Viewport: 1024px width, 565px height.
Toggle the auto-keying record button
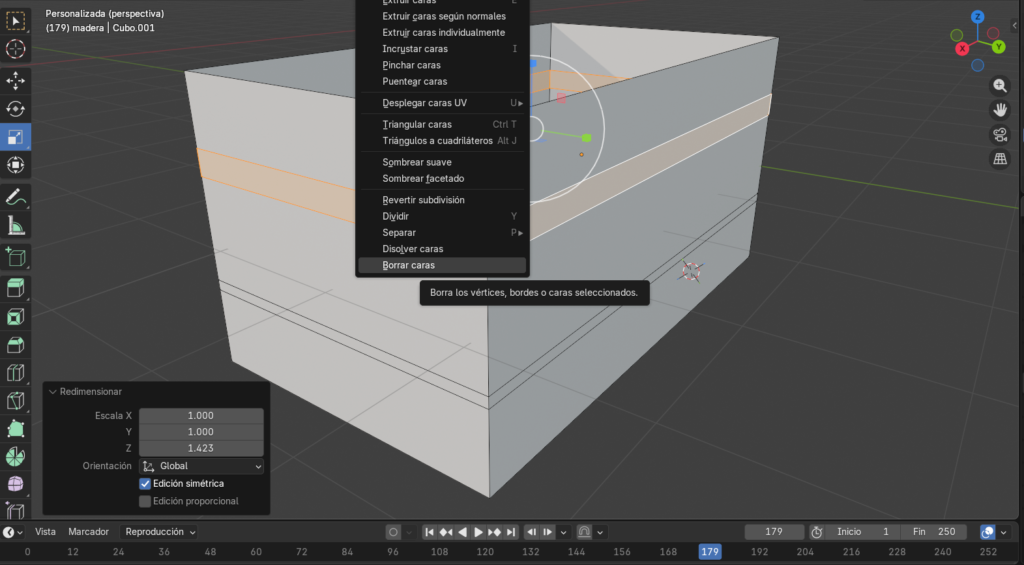click(x=394, y=532)
